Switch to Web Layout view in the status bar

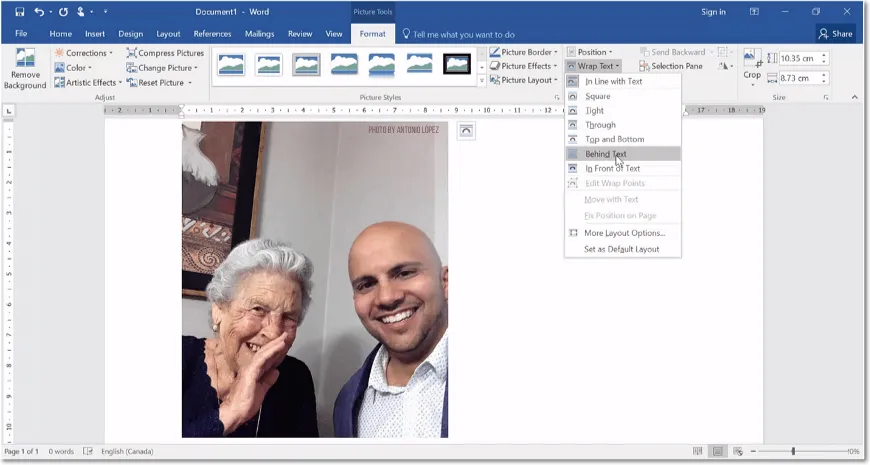[738, 451]
